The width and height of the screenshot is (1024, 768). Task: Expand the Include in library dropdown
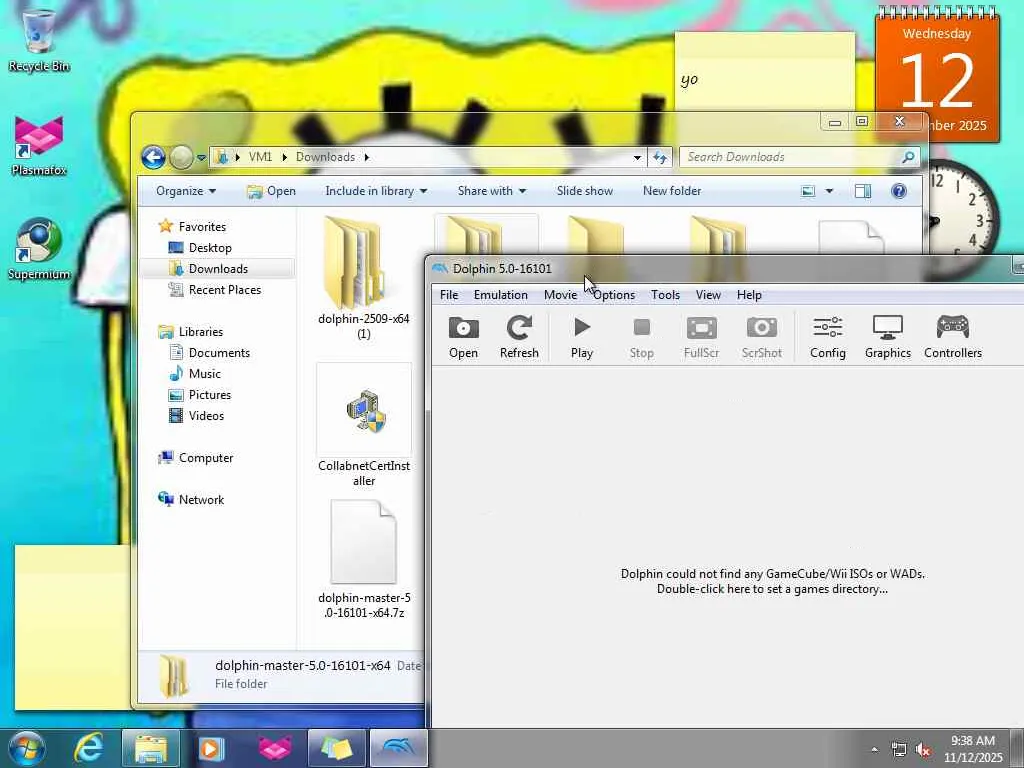coord(376,191)
